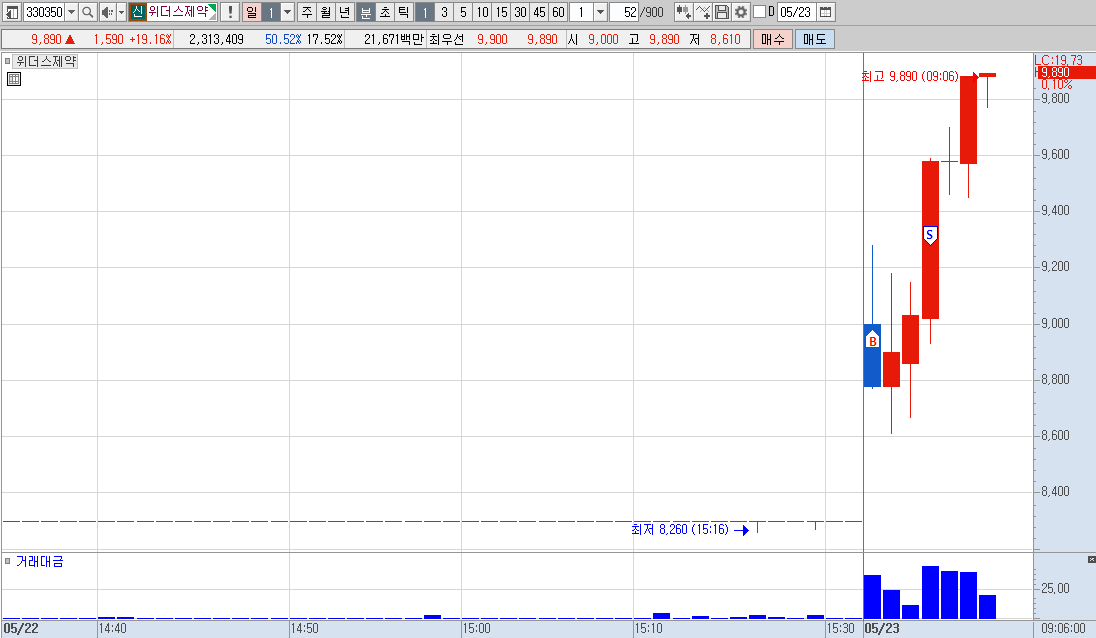Open the calendar date picker icon
The width and height of the screenshot is (1096, 638).
point(825,12)
